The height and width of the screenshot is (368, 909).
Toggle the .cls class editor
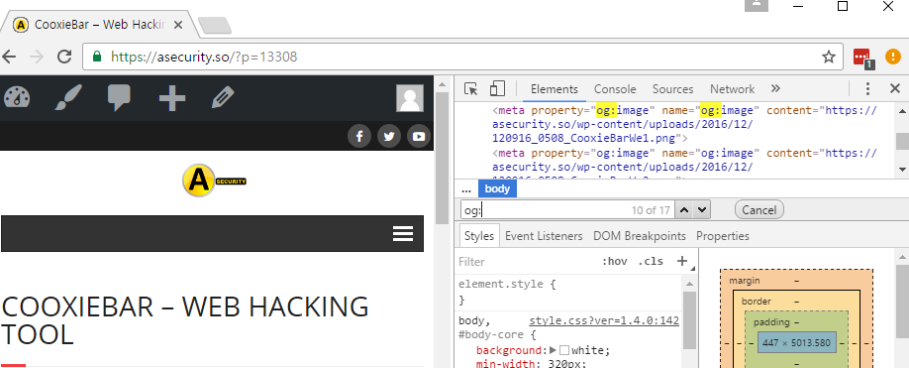point(650,261)
